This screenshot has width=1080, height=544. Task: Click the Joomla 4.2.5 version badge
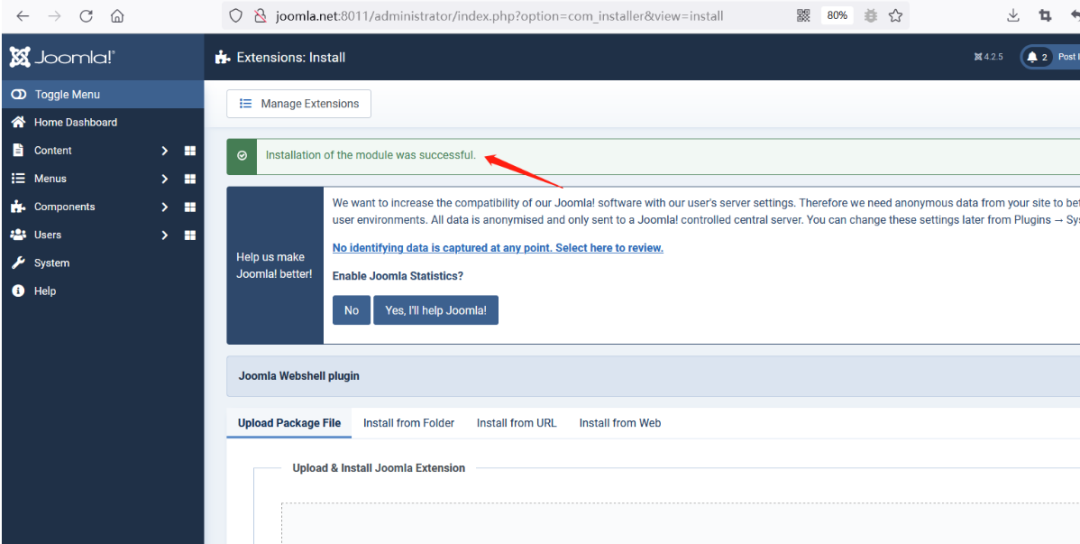click(x=988, y=57)
